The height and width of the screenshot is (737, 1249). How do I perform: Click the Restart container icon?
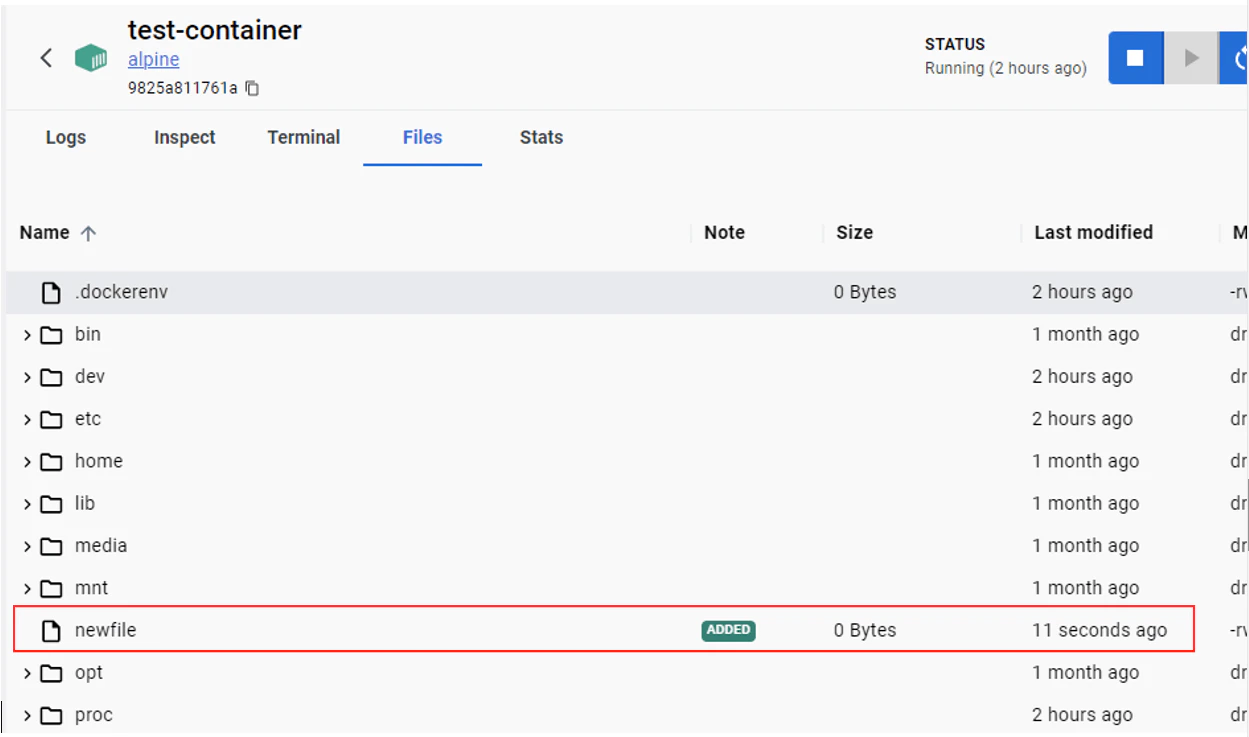(1237, 57)
